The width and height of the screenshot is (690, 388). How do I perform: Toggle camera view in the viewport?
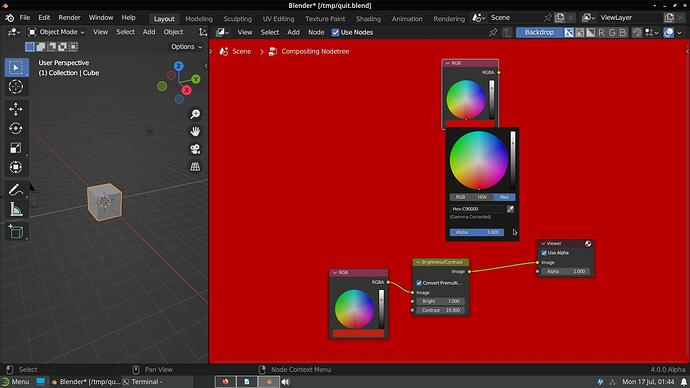coord(195,149)
